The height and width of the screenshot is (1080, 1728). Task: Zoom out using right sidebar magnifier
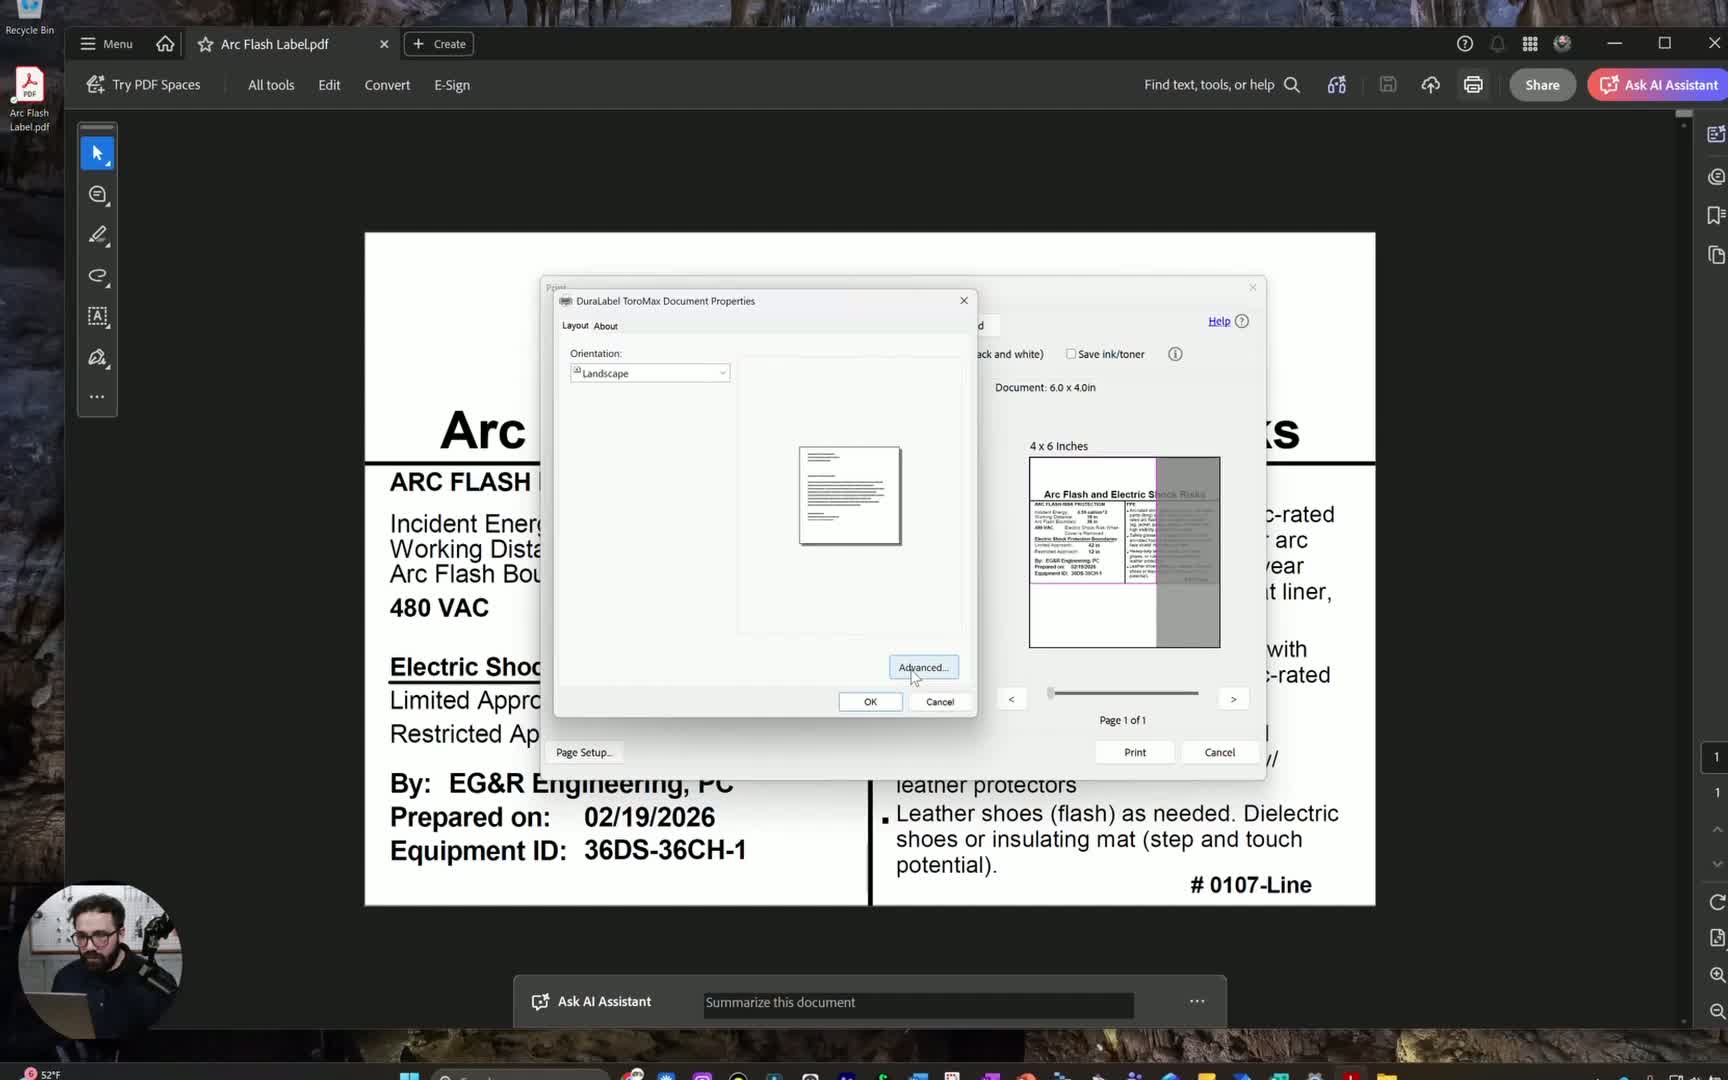1717,1011
